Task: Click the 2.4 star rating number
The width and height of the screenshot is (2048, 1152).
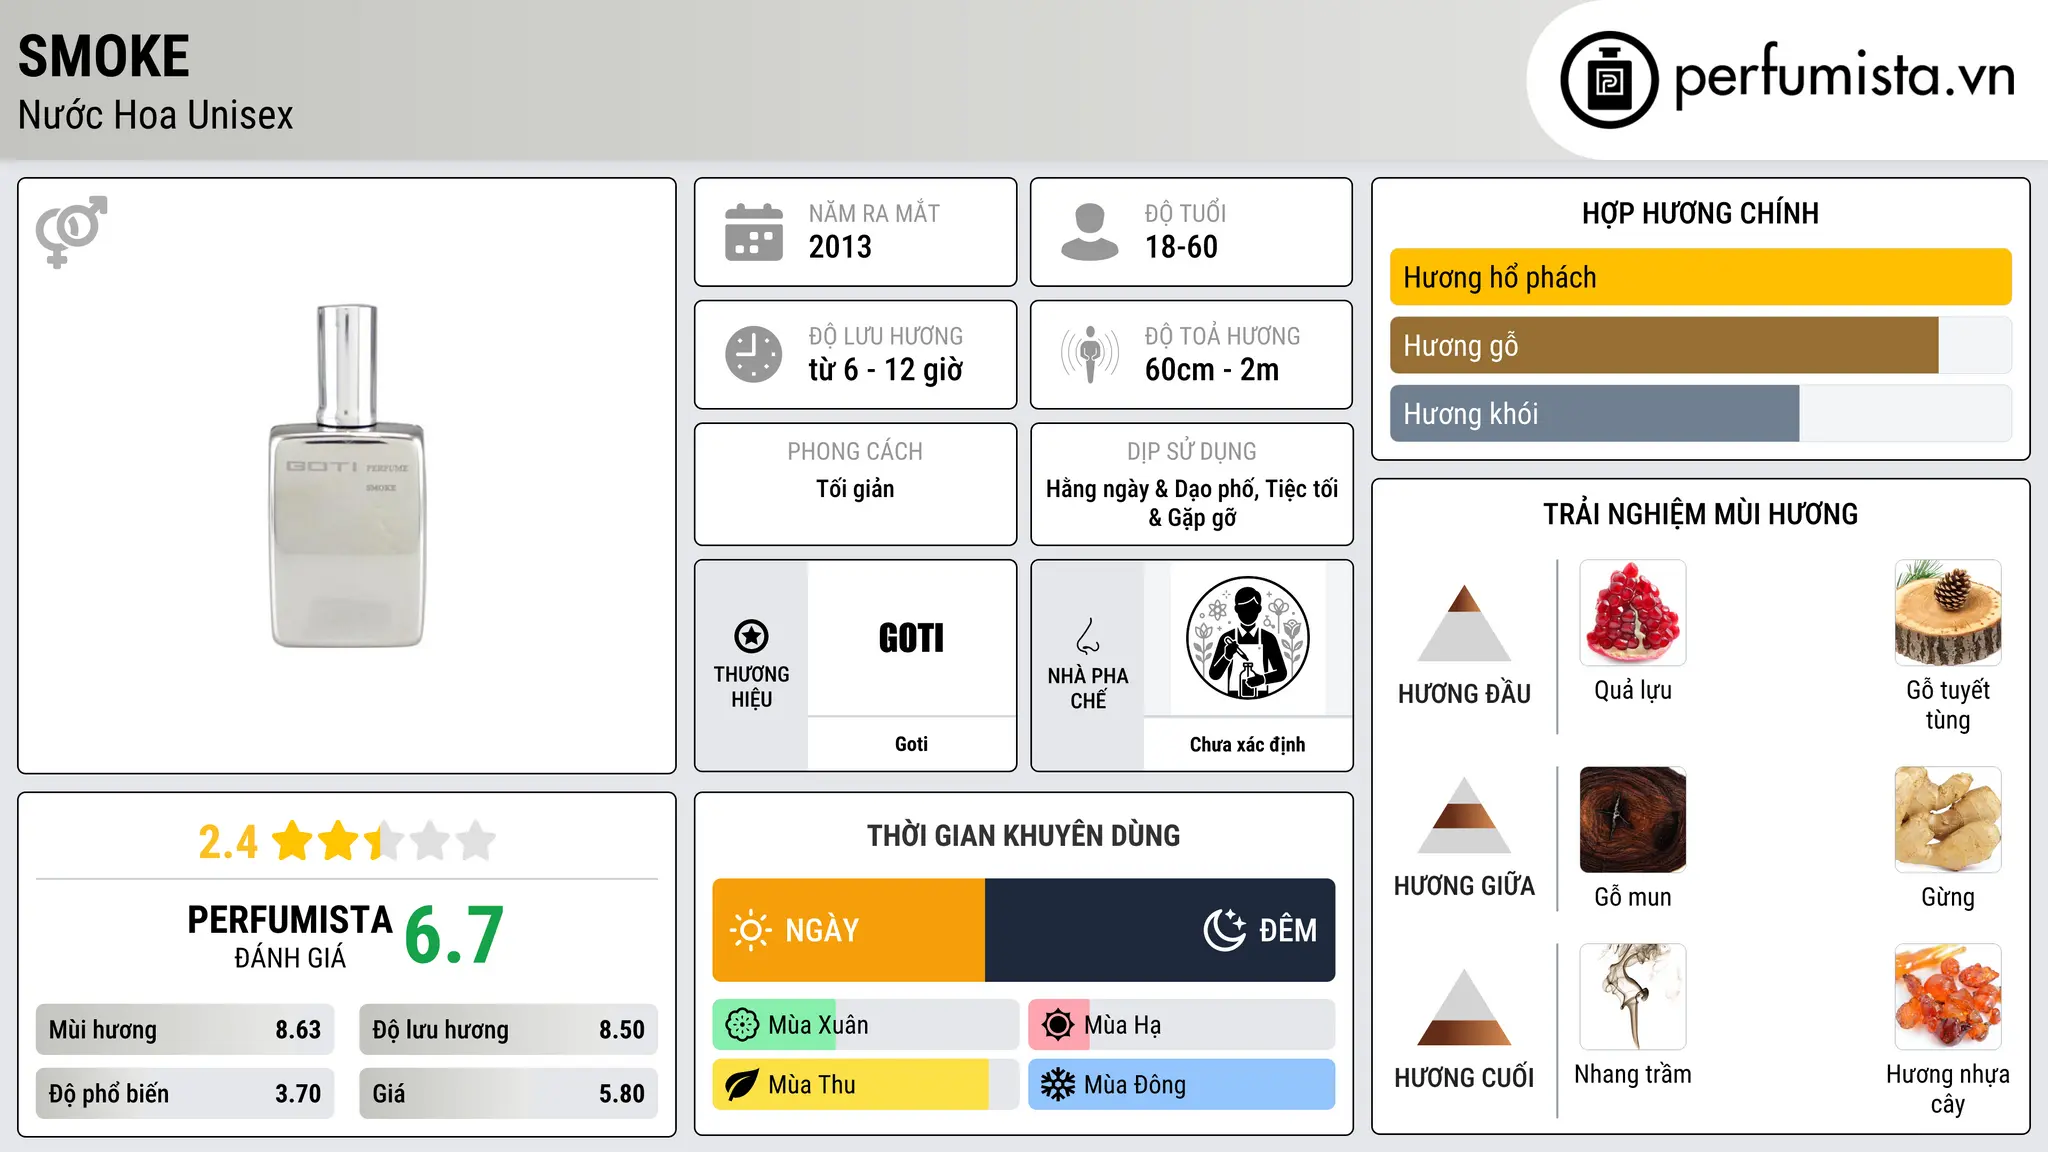Action: click(228, 842)
